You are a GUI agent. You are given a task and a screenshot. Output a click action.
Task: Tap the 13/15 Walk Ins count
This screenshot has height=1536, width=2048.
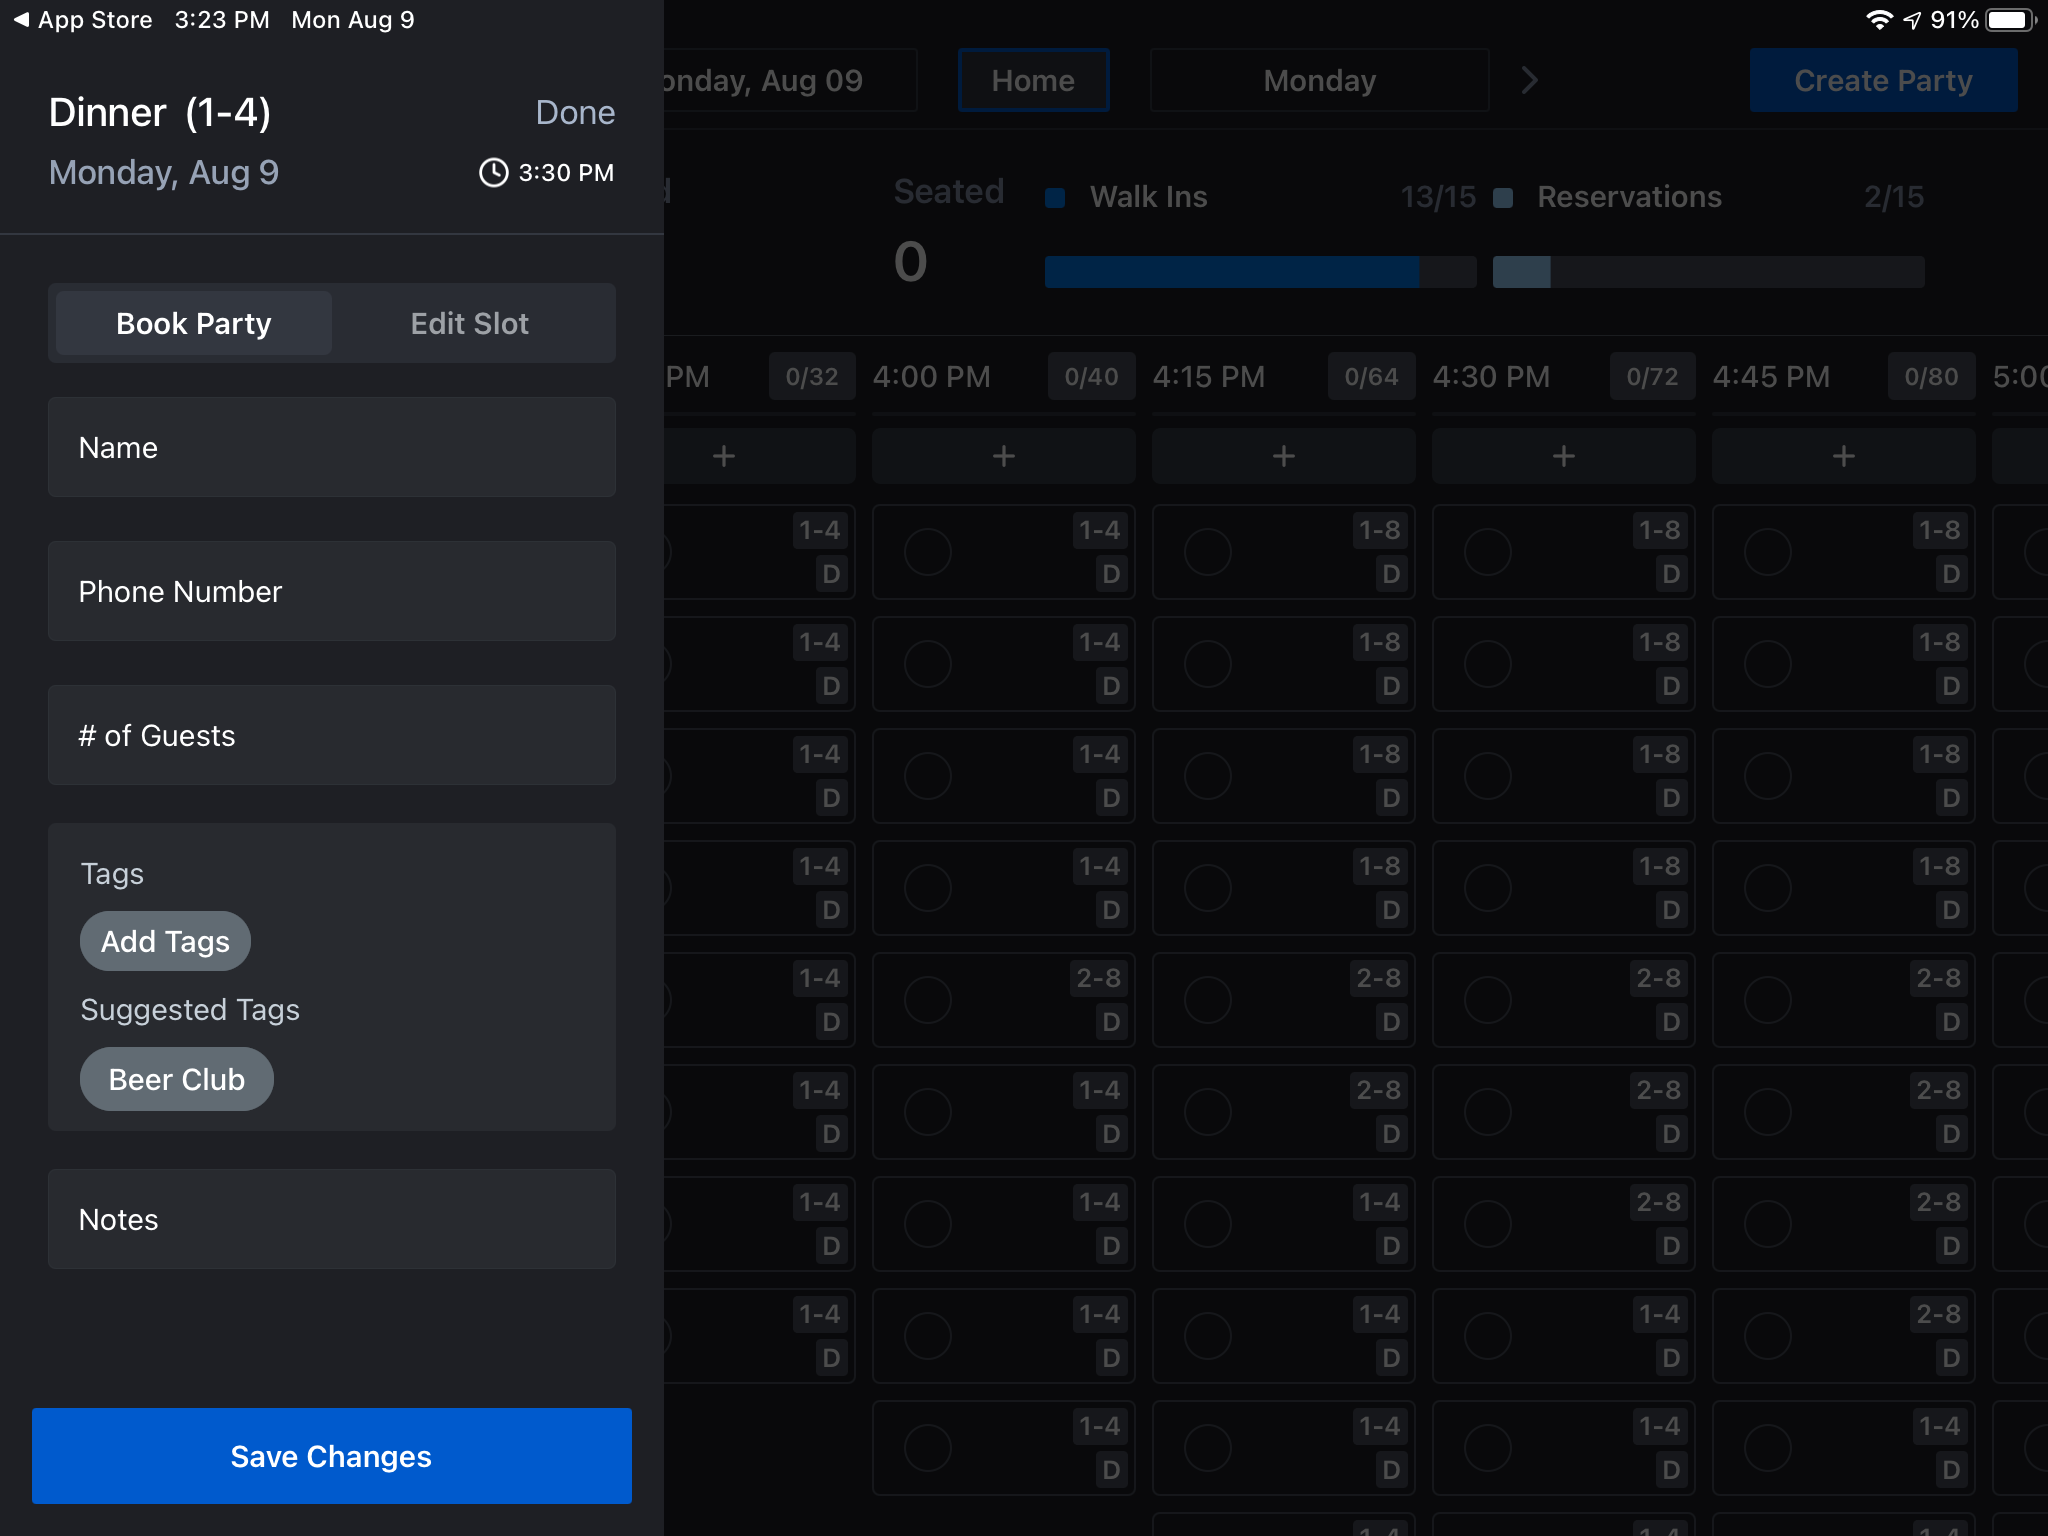pyautogui.click(x=1438, y=197)
